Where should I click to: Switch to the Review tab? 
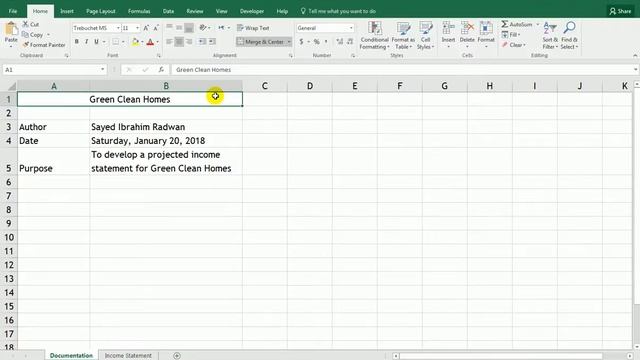(x=195, y=11)
